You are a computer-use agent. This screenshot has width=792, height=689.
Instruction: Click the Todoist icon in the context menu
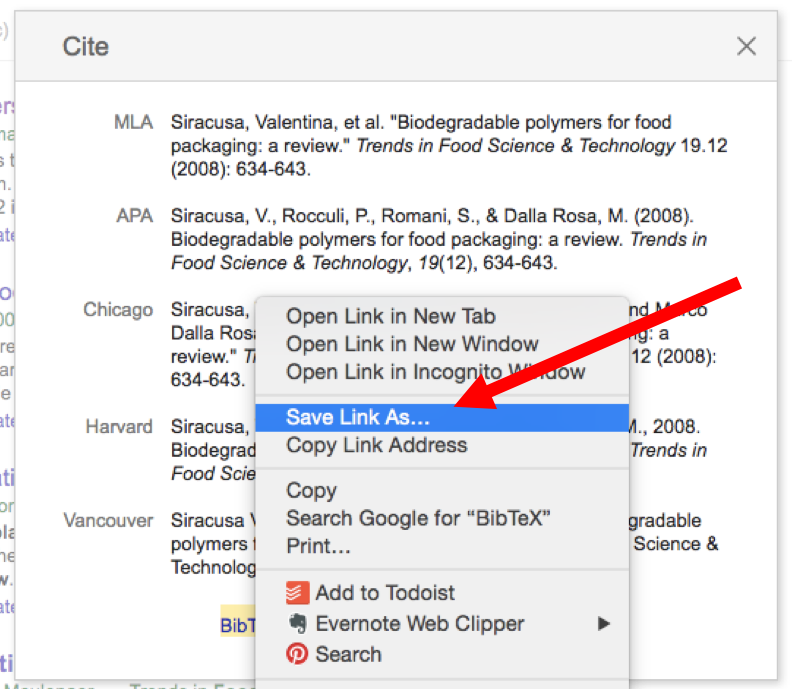click(297, 593)
